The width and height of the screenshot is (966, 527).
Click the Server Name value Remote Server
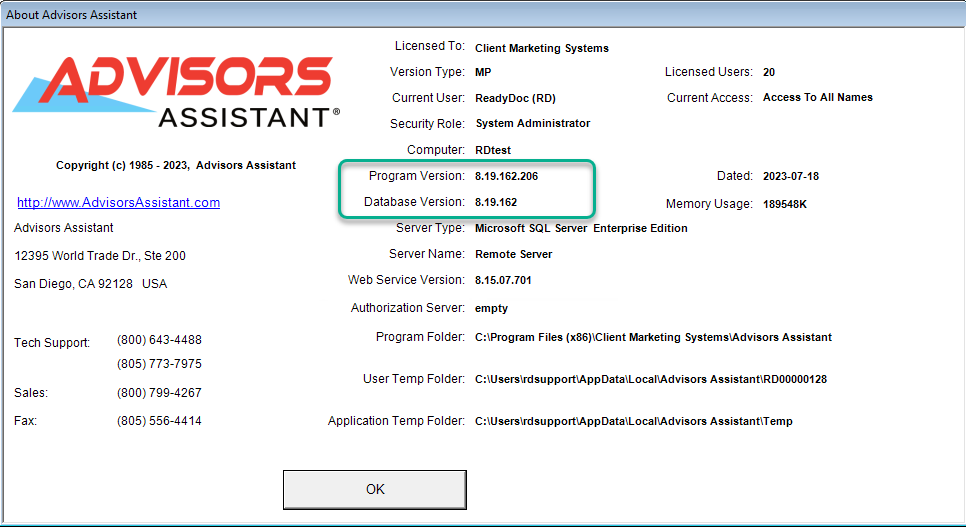[513, 254]
